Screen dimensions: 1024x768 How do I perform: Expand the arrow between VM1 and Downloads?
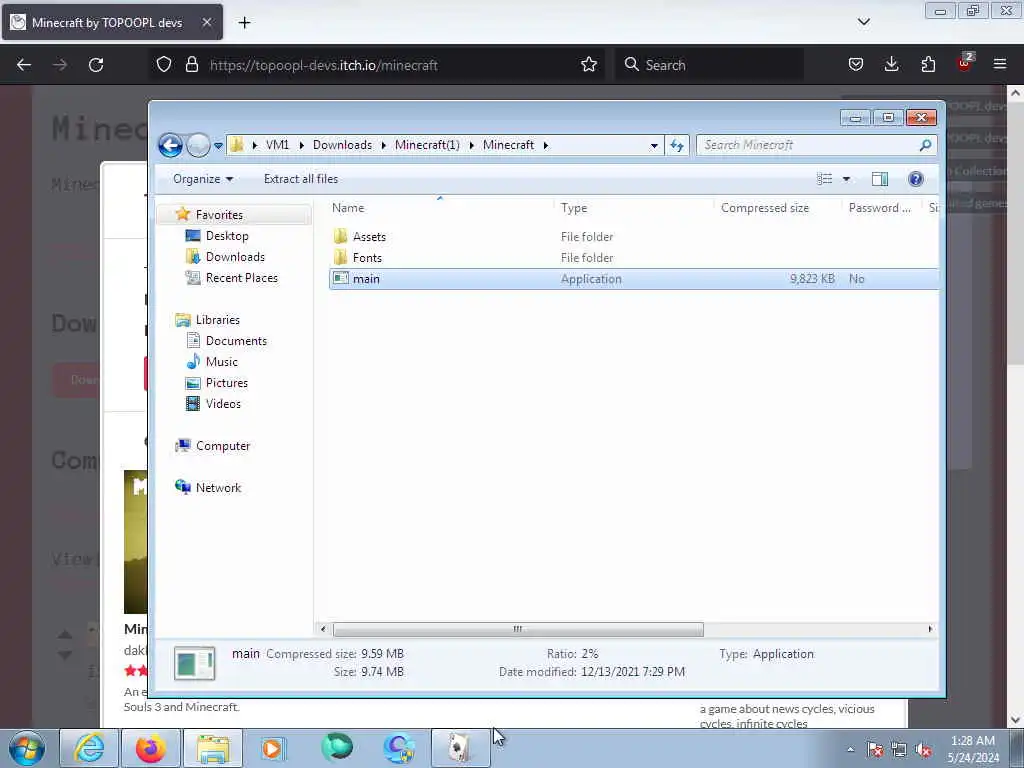[x=302, y=145]
